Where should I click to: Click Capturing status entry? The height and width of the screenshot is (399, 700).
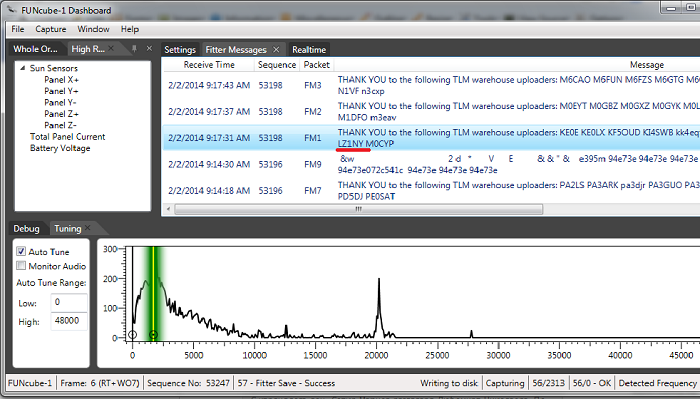(x=505, y=383)
